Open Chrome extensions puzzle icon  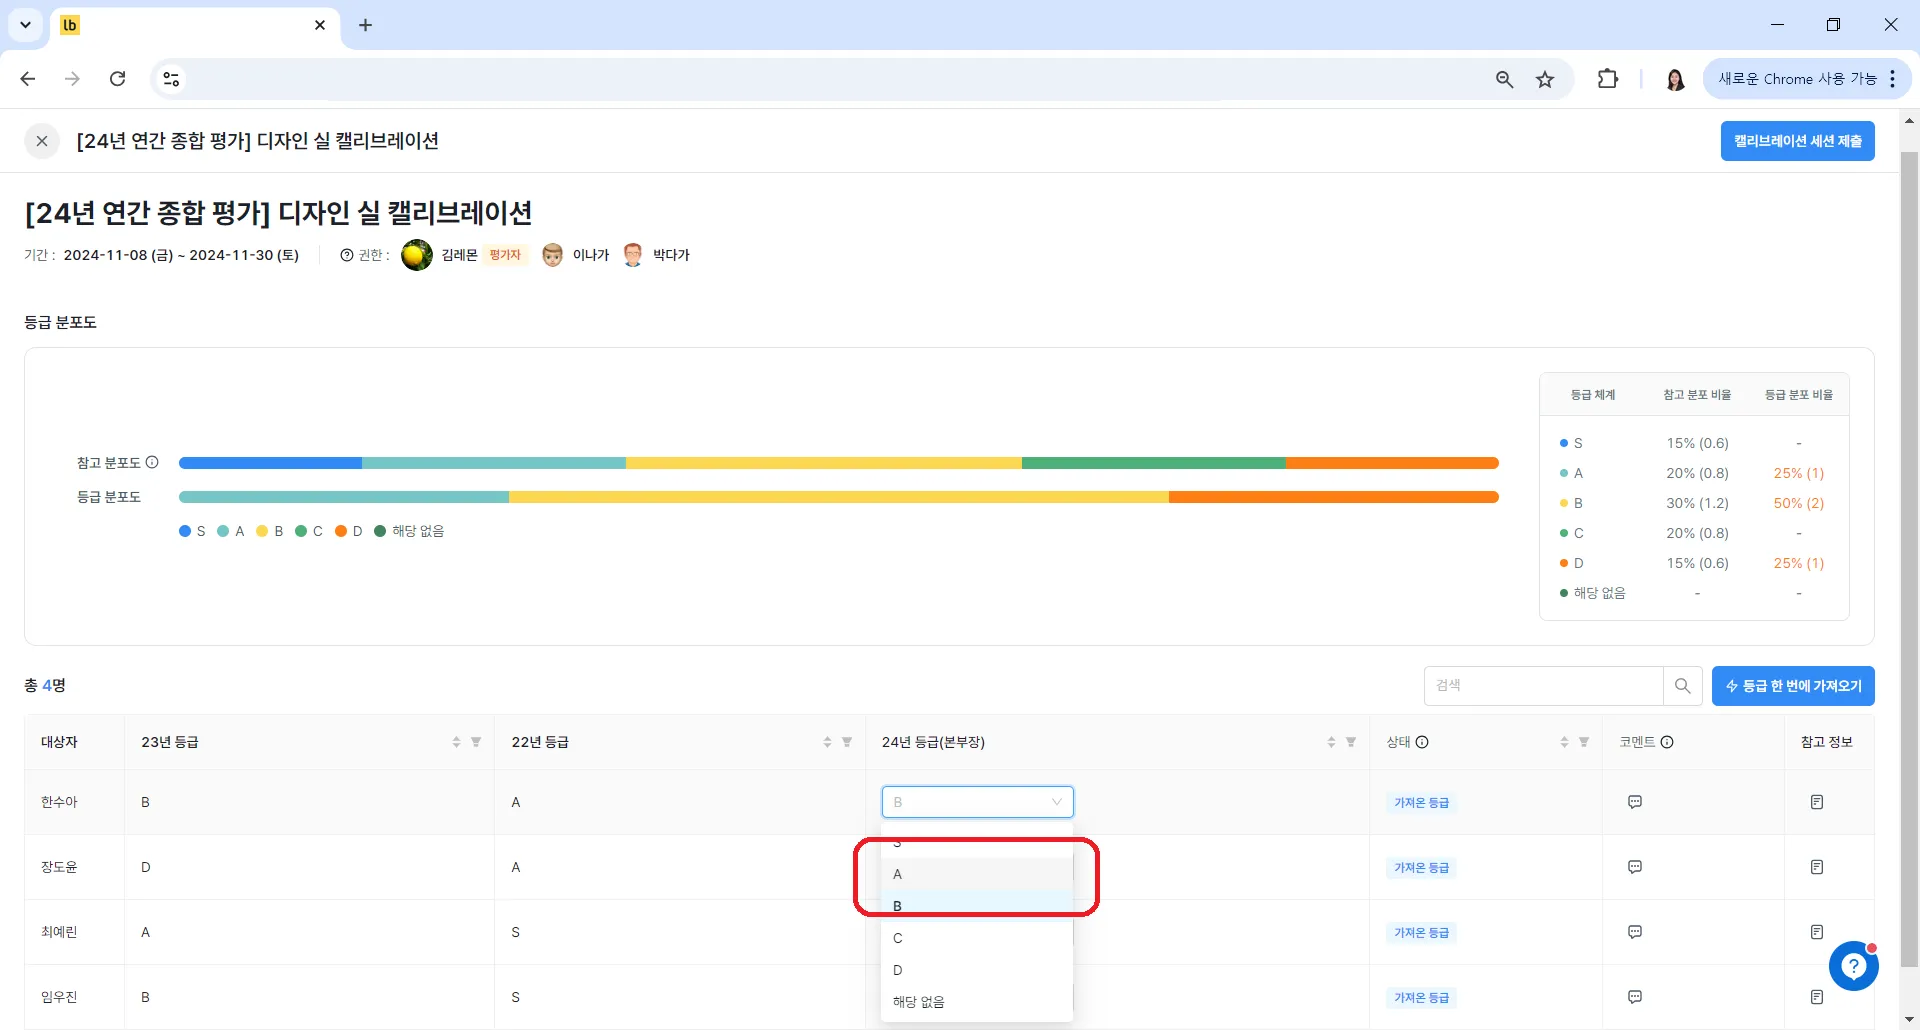pos(1608,79)
